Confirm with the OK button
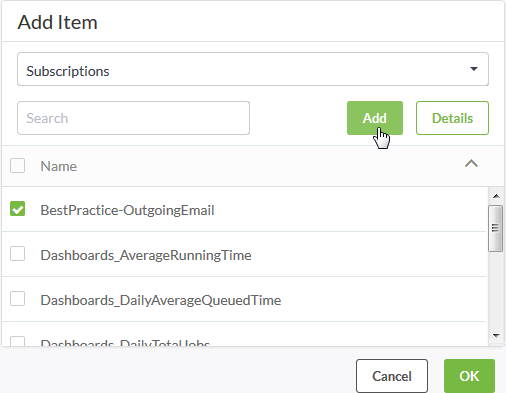Viewport: 506px width, 393px height. 469,376
